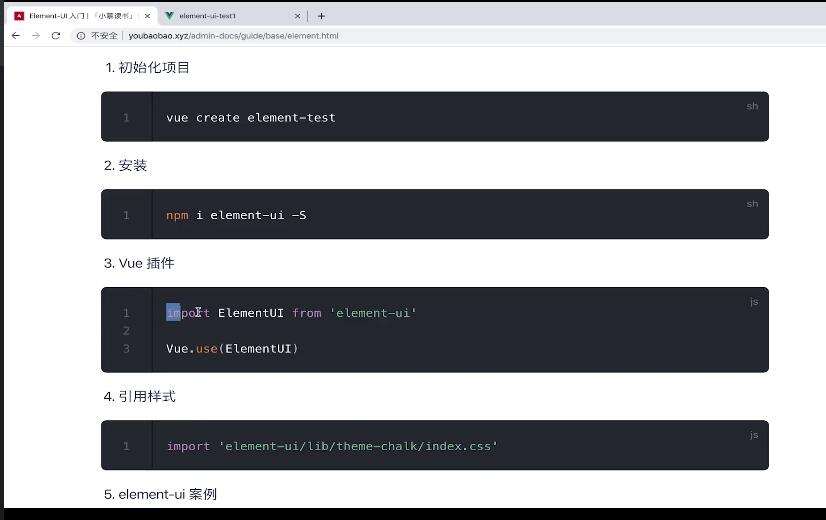The width and height of the screenshot is (826, 520).
Task: Click the heading 3. Vue 插件
Action: click(x=139, y=263)
